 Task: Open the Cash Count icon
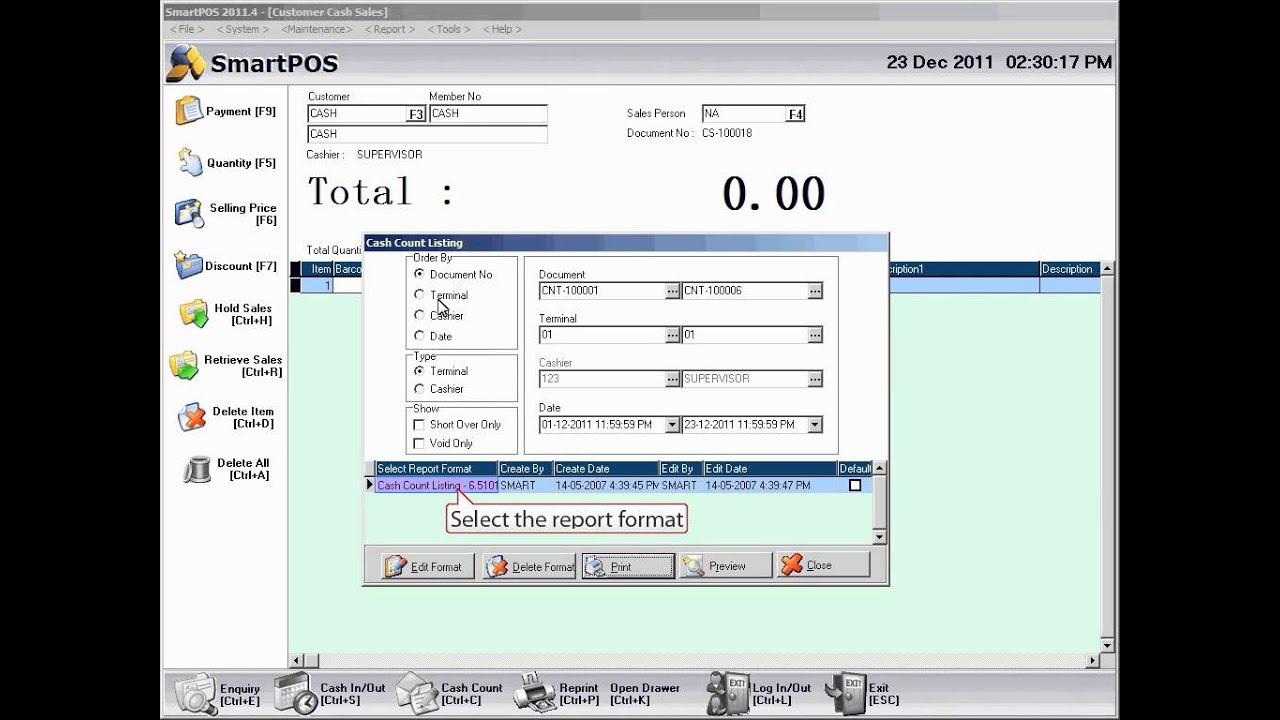[x=417, y=694]
